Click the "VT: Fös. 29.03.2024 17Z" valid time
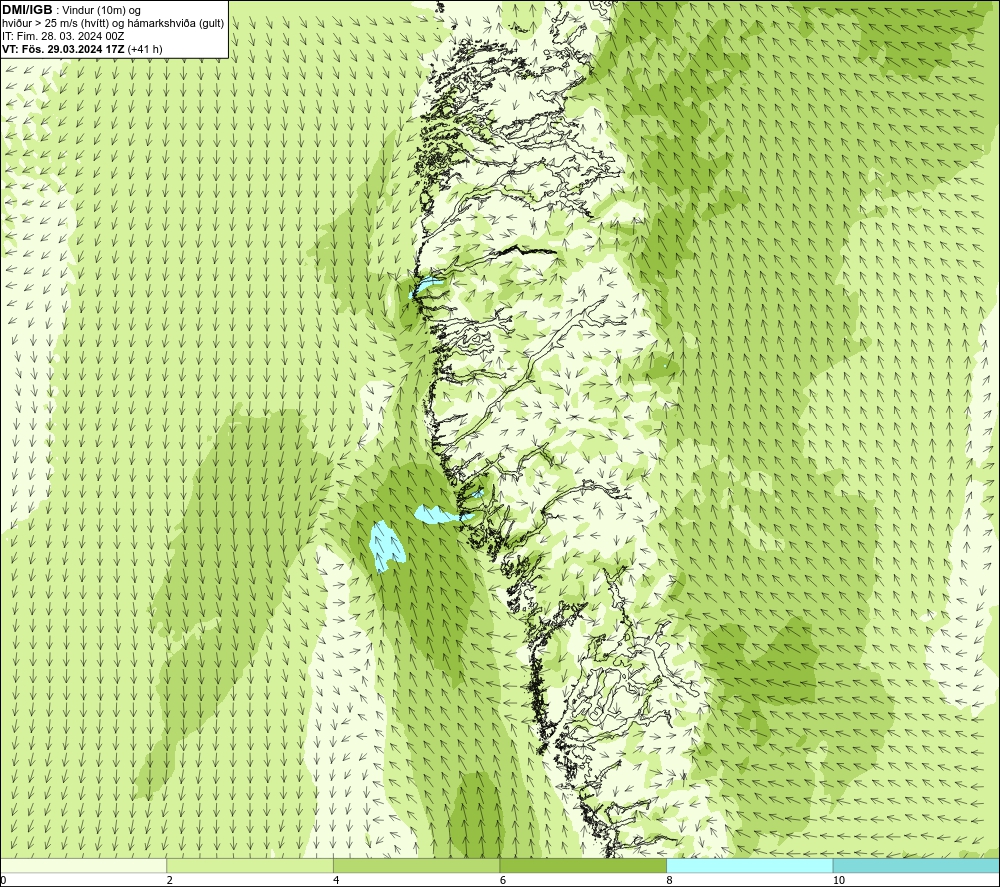Screen dimensions: 1000x887 [64, 49]
